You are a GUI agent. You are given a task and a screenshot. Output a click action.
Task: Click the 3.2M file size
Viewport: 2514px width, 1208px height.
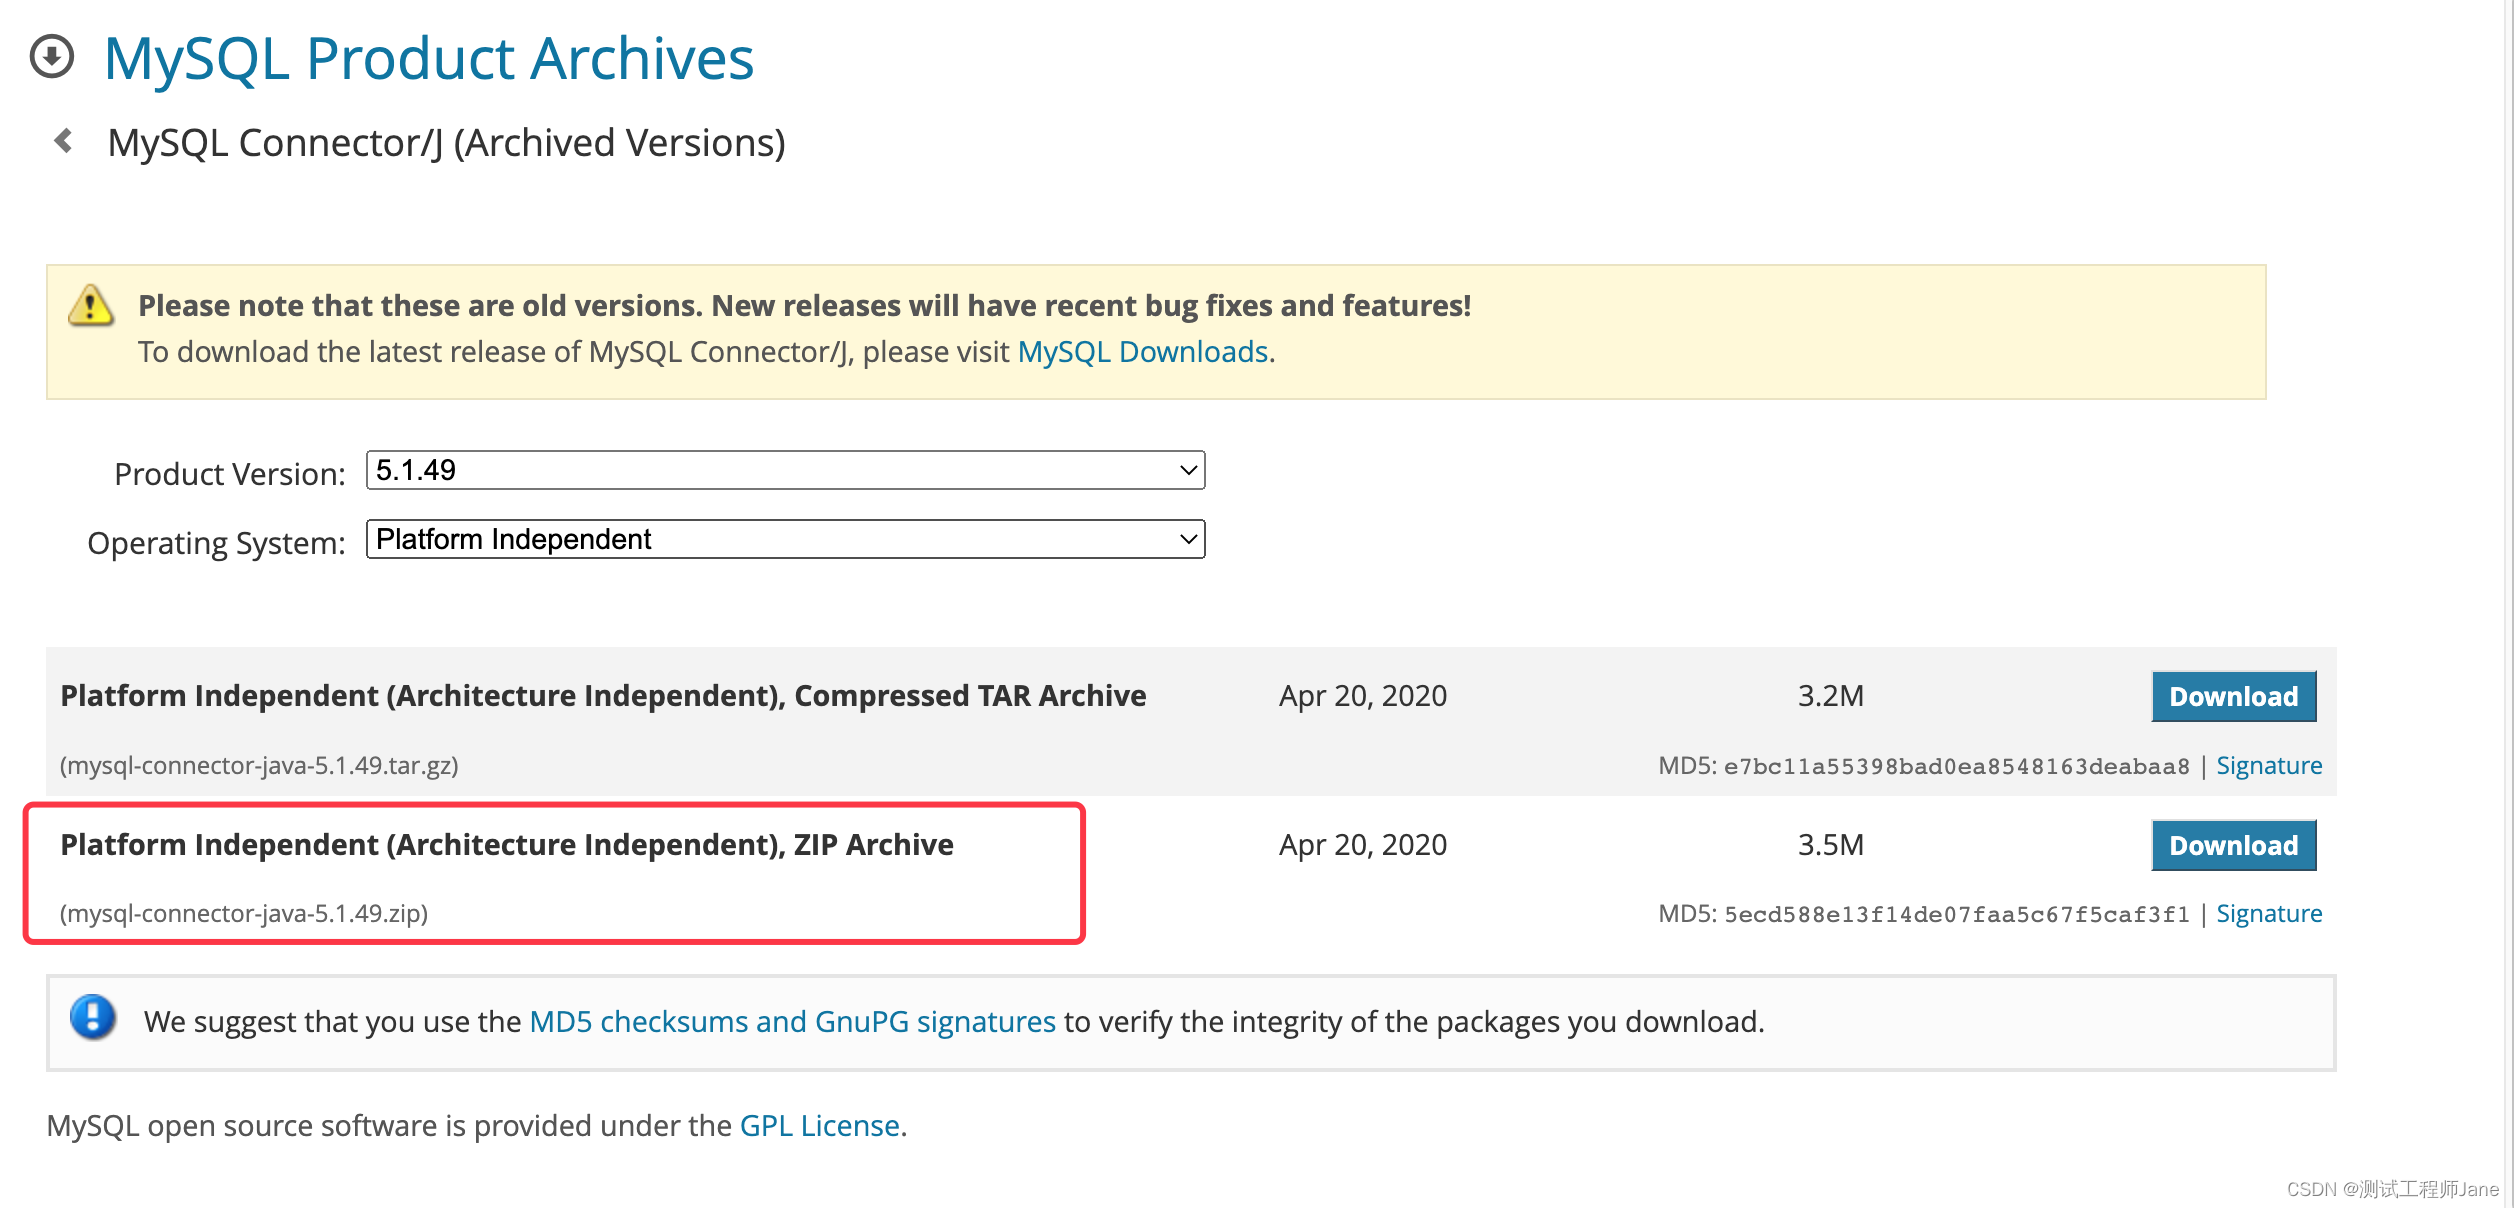coord(1831,696)
